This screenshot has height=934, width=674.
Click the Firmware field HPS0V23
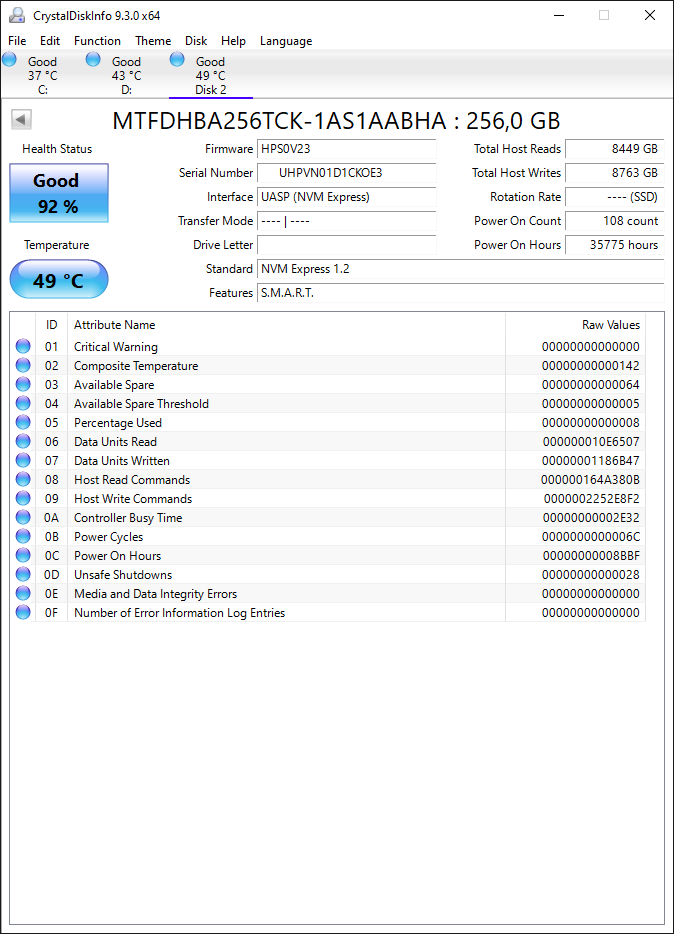point(347,149)
